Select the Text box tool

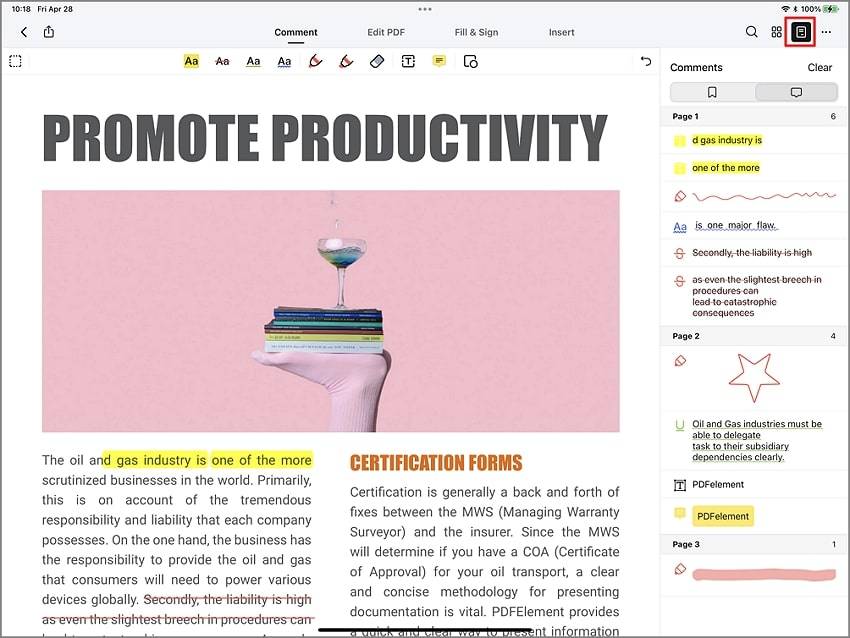[x=408, y=61]
